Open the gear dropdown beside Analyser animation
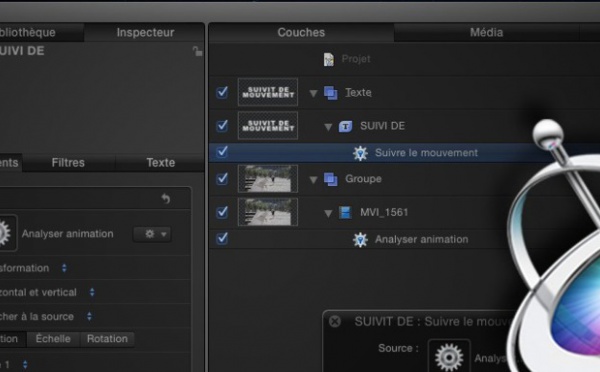 tap(152, 234)
